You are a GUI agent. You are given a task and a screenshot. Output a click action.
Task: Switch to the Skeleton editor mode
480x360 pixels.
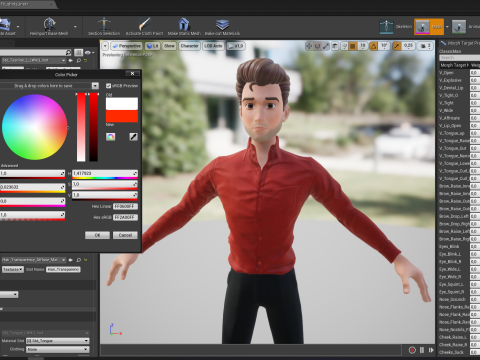pos(386,27)
